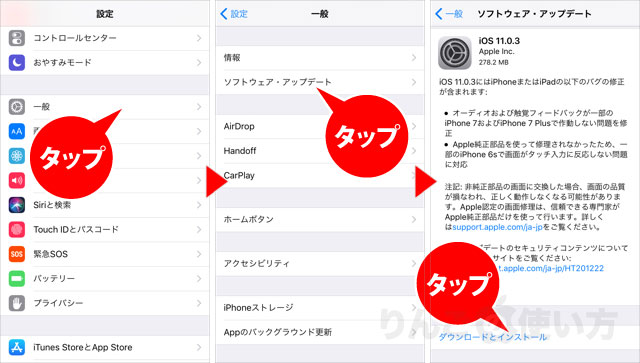Open アクセシビリティ row
640x363 pixels.
pyautogui.click(x=320, y=263)
